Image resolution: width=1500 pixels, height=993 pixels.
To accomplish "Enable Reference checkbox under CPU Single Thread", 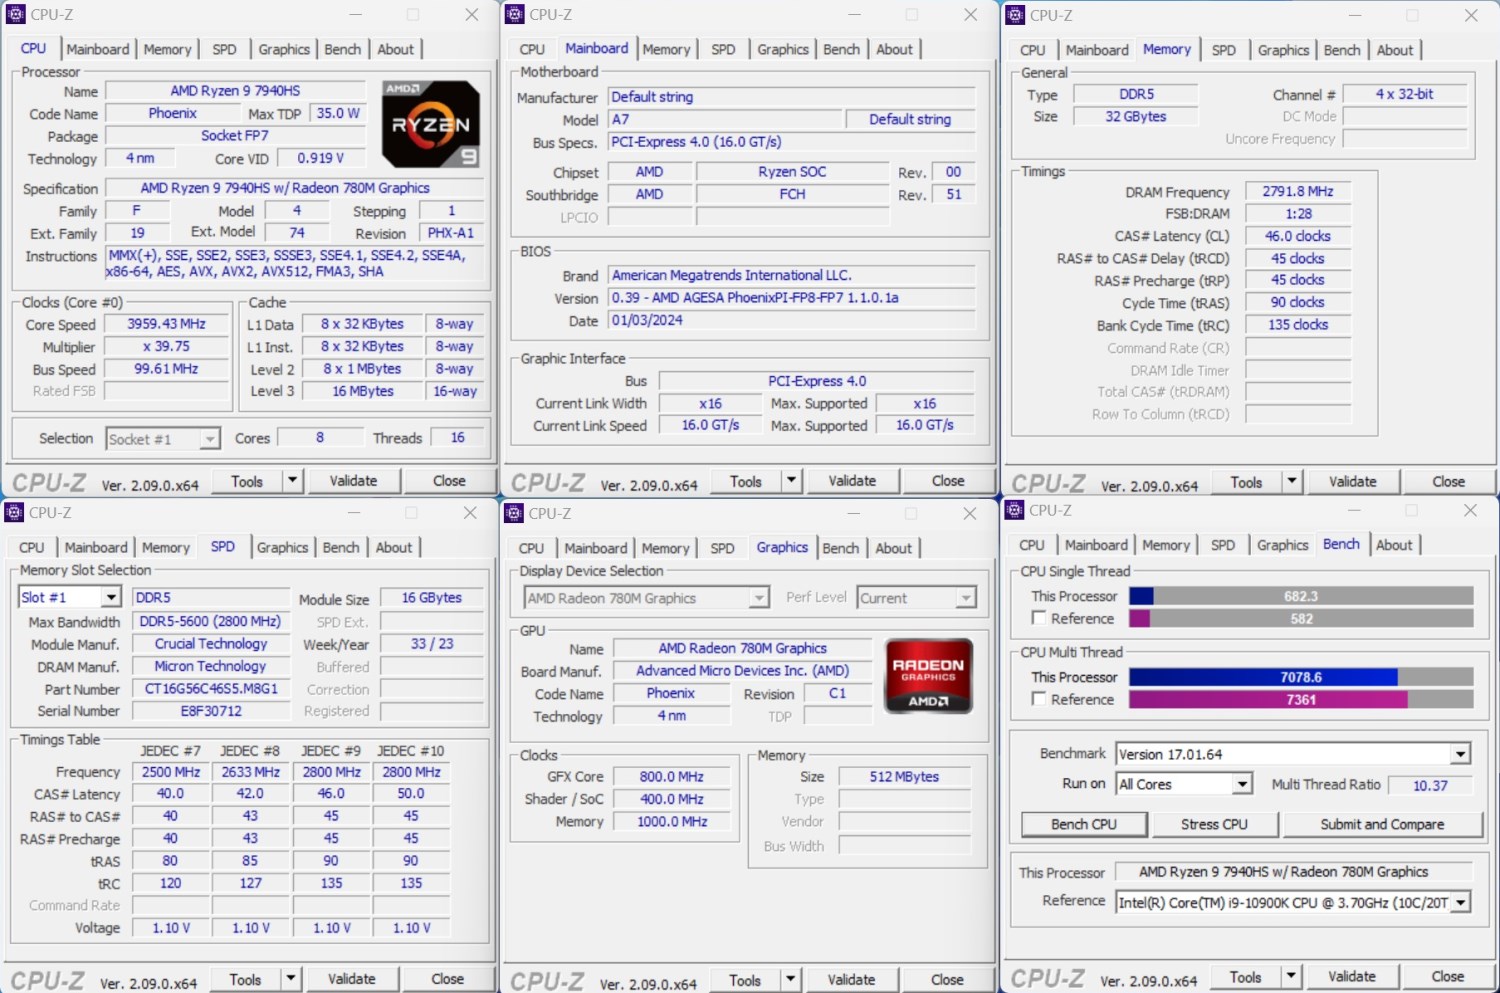I will click(x=1039, y=618).
